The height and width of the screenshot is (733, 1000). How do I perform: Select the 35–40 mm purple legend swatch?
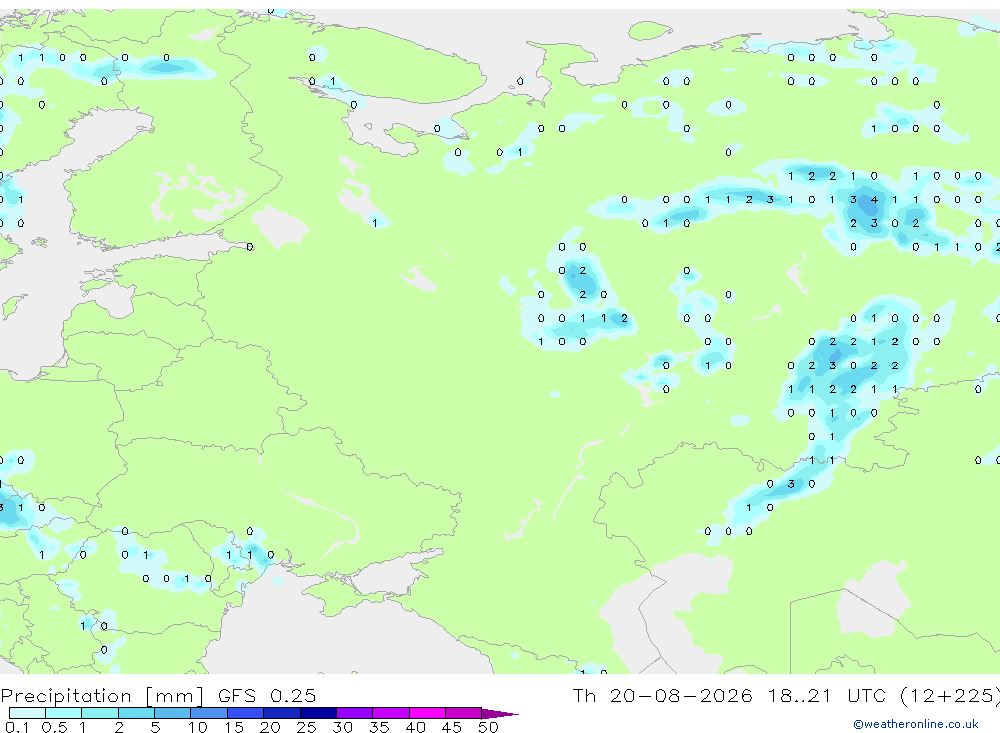point(391,713)
